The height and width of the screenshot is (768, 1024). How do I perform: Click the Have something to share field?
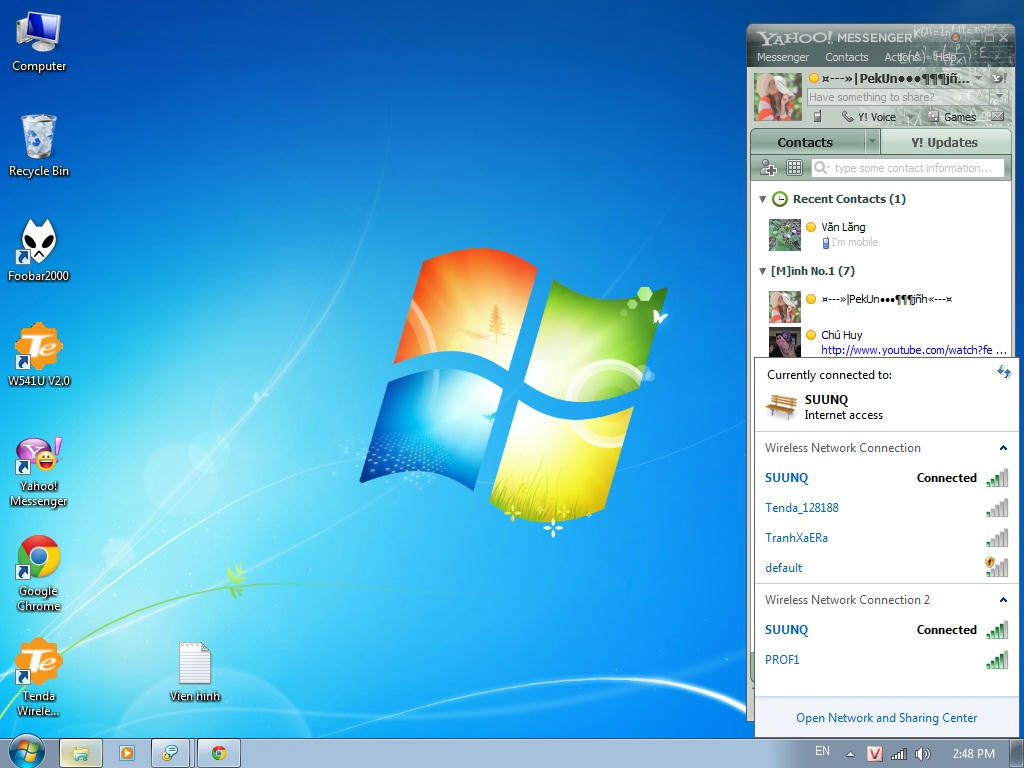click(x=899, y=97)
